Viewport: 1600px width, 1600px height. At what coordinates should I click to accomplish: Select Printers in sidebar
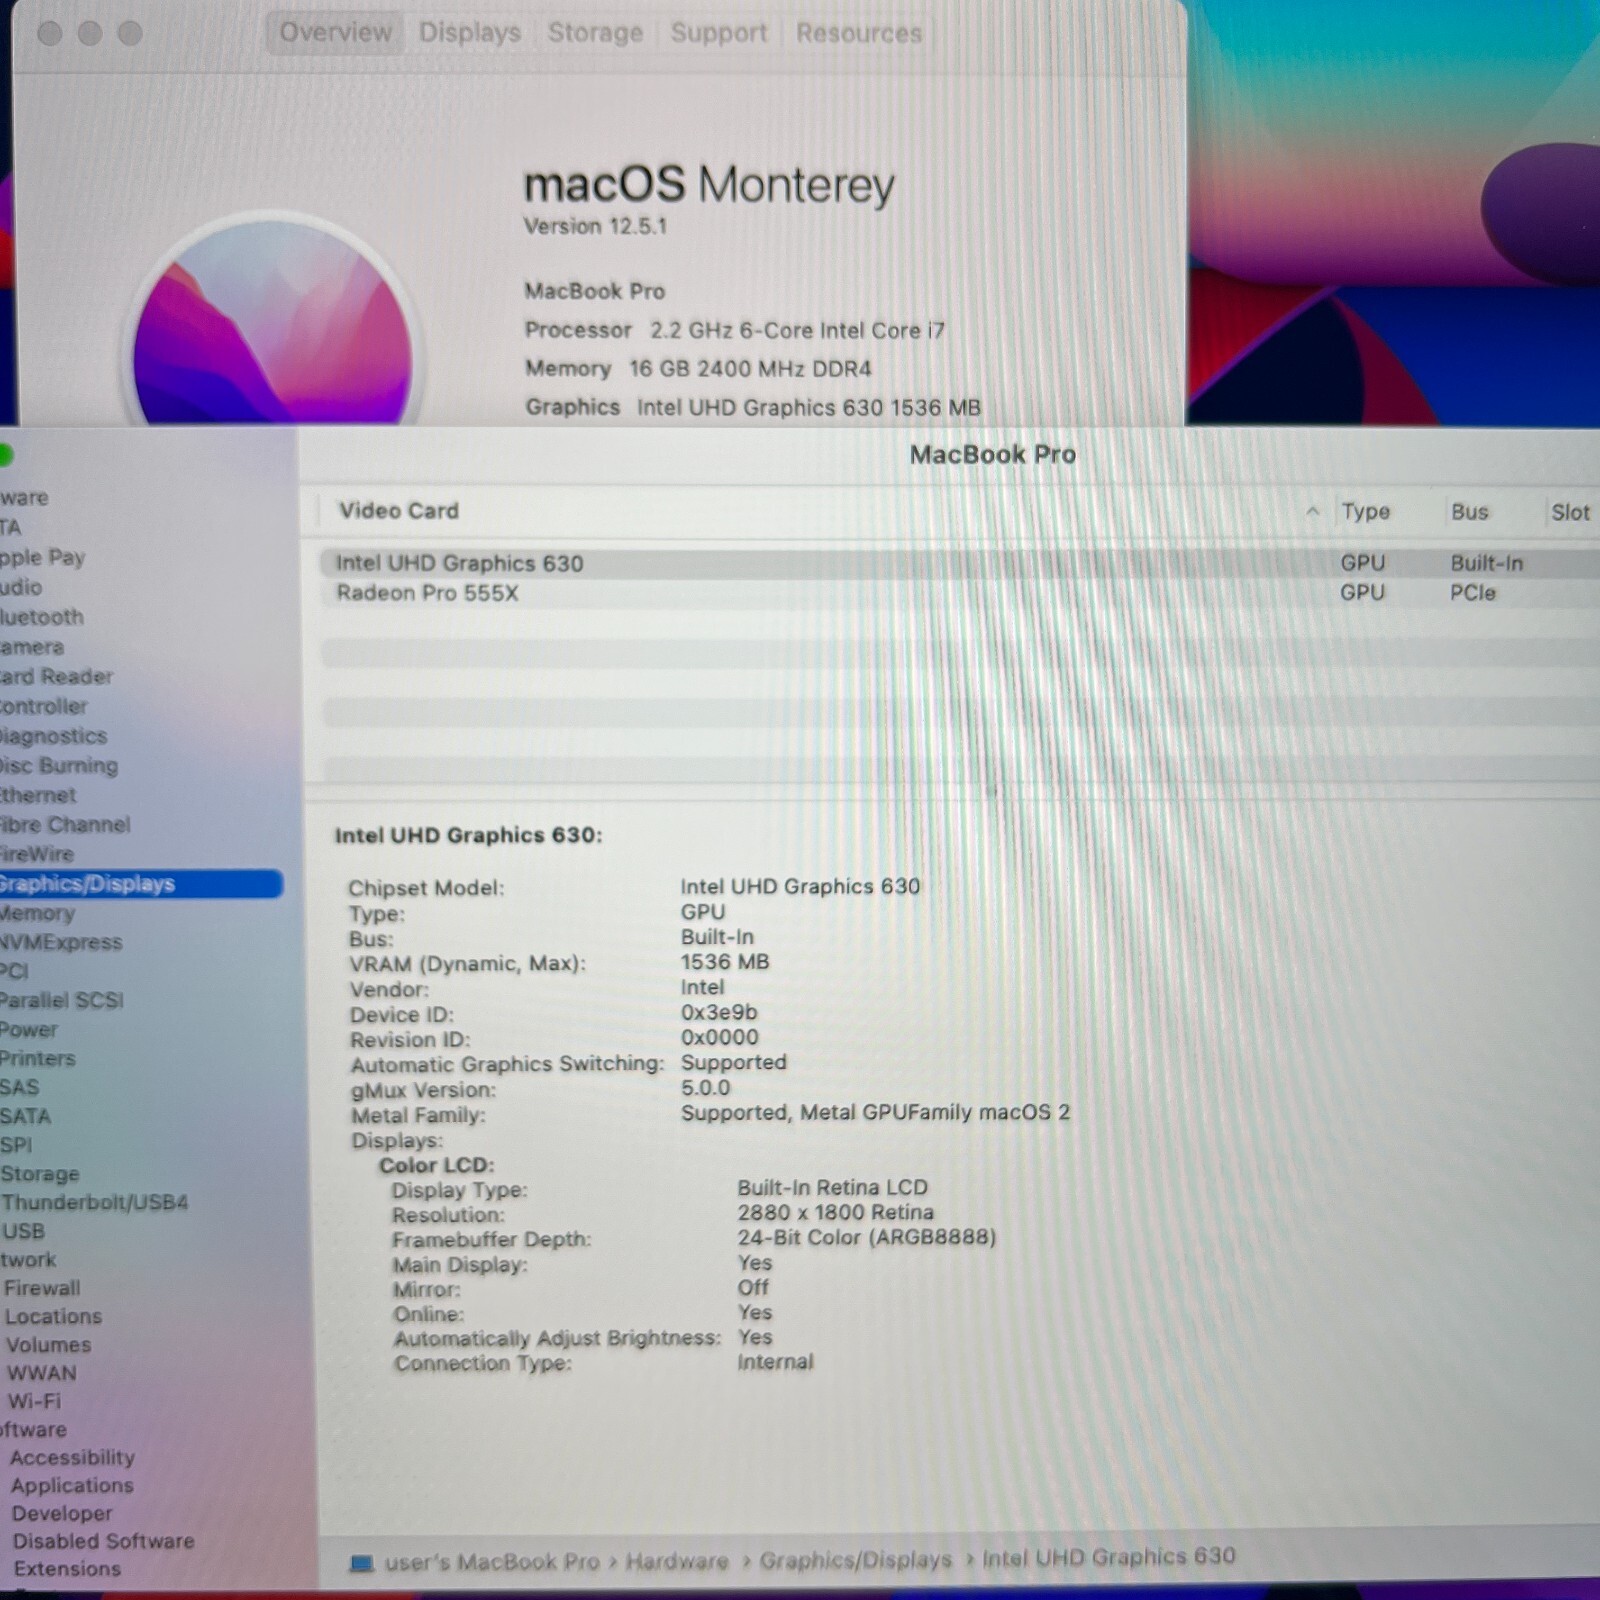point(38,1058)
